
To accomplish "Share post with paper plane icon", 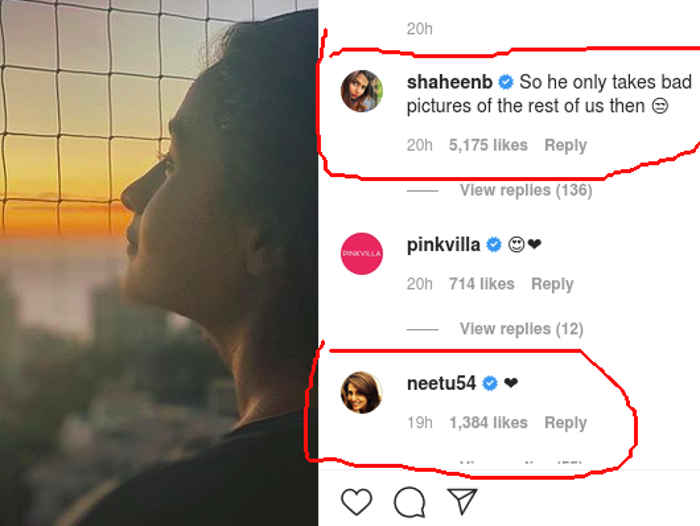I will point(460,499).
